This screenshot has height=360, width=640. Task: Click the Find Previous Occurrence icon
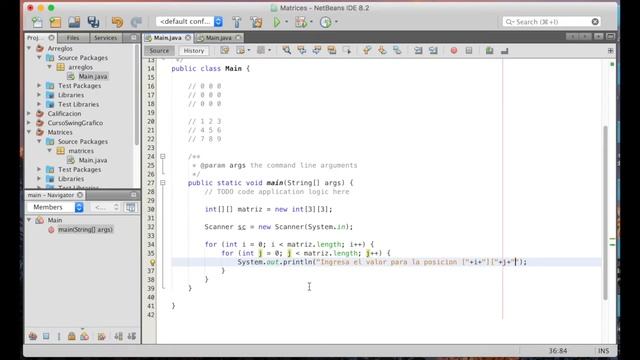pyautogui.click(x=302, y=51)
